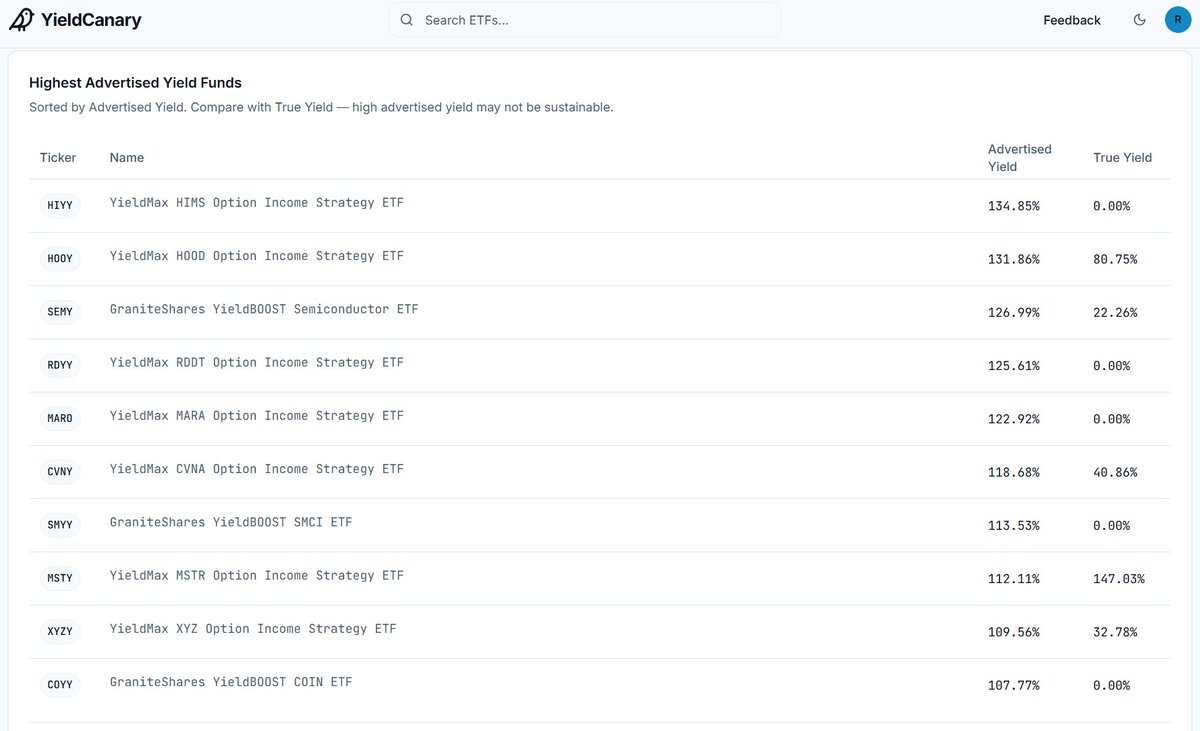Select the SMYY ticker badge
1200x731 pixels.
point(60,525)
